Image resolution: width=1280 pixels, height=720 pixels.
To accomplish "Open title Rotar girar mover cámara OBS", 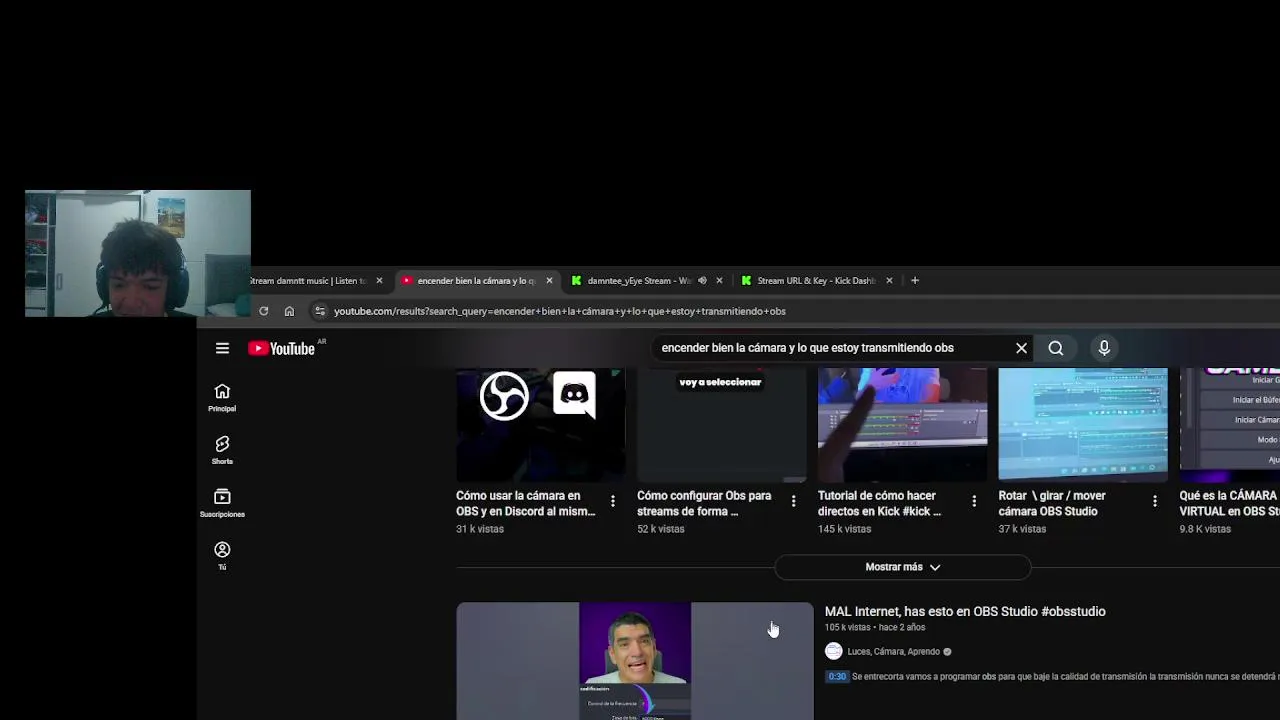I will (x=1052, y=503).
